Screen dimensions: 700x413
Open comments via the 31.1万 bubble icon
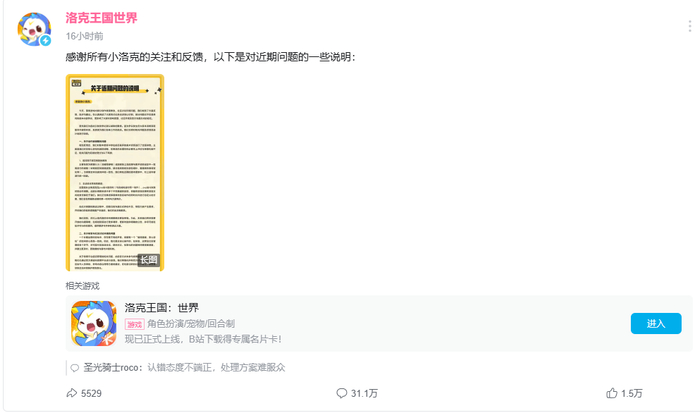[x=342, y=393]
